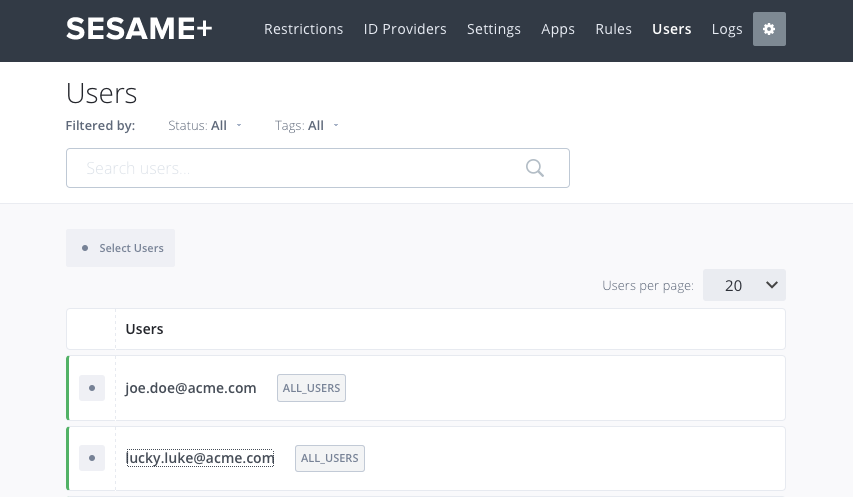Viewport: 853px width, 497px height.
Task: Go to ID Providers page
Action: click(405, 29)
